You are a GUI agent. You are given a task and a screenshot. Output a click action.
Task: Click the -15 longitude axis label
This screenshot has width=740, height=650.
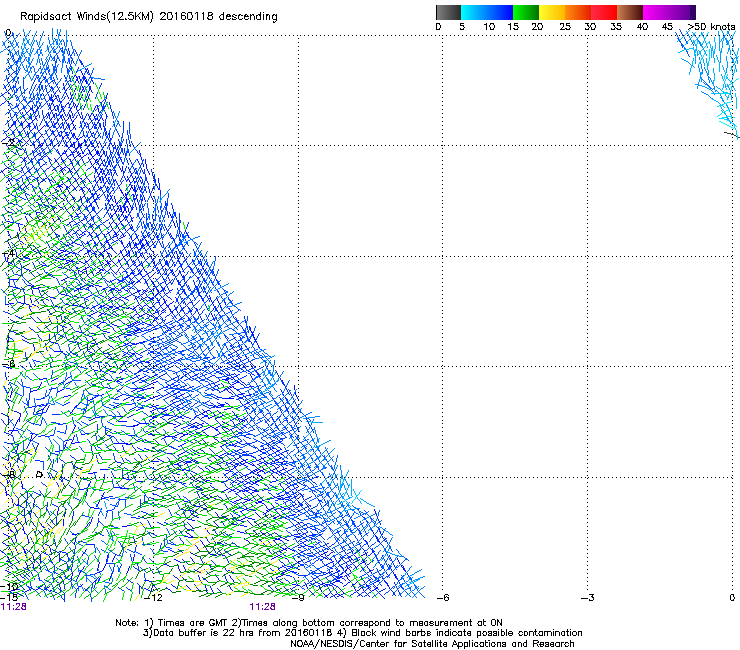[10, 597]
